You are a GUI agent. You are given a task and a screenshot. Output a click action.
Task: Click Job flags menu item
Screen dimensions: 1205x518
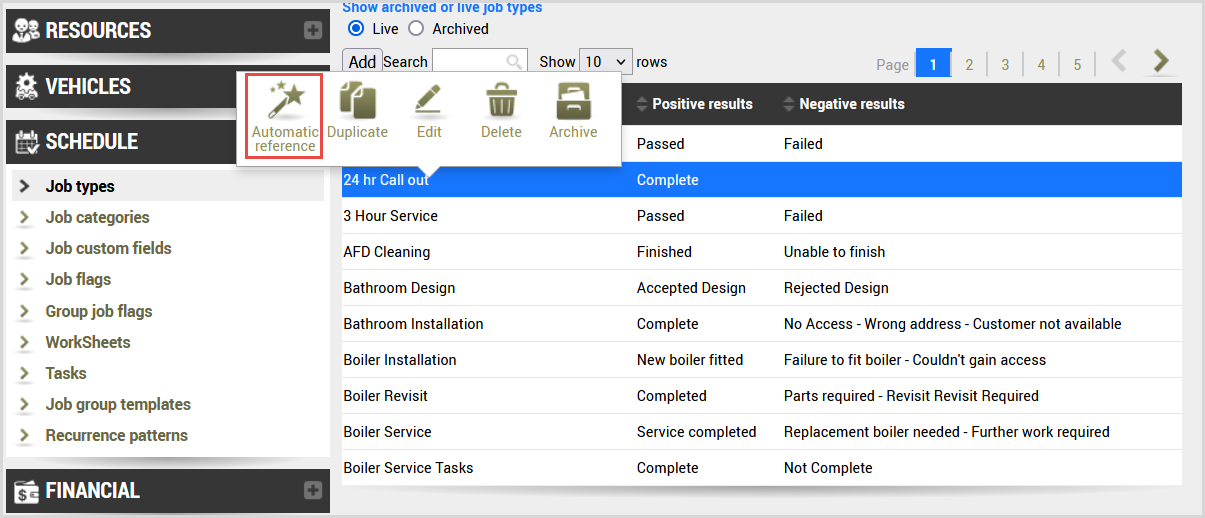(78, 280)
